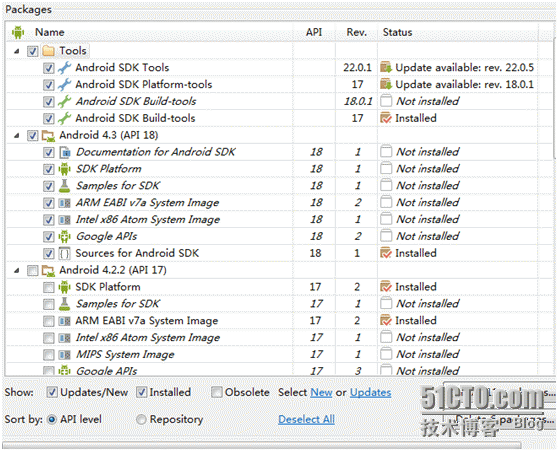Viewport: 558px width, 451px height.
Task: Click the Android 4.2.2 (API 17) folder icon
Action: [48, 271]
